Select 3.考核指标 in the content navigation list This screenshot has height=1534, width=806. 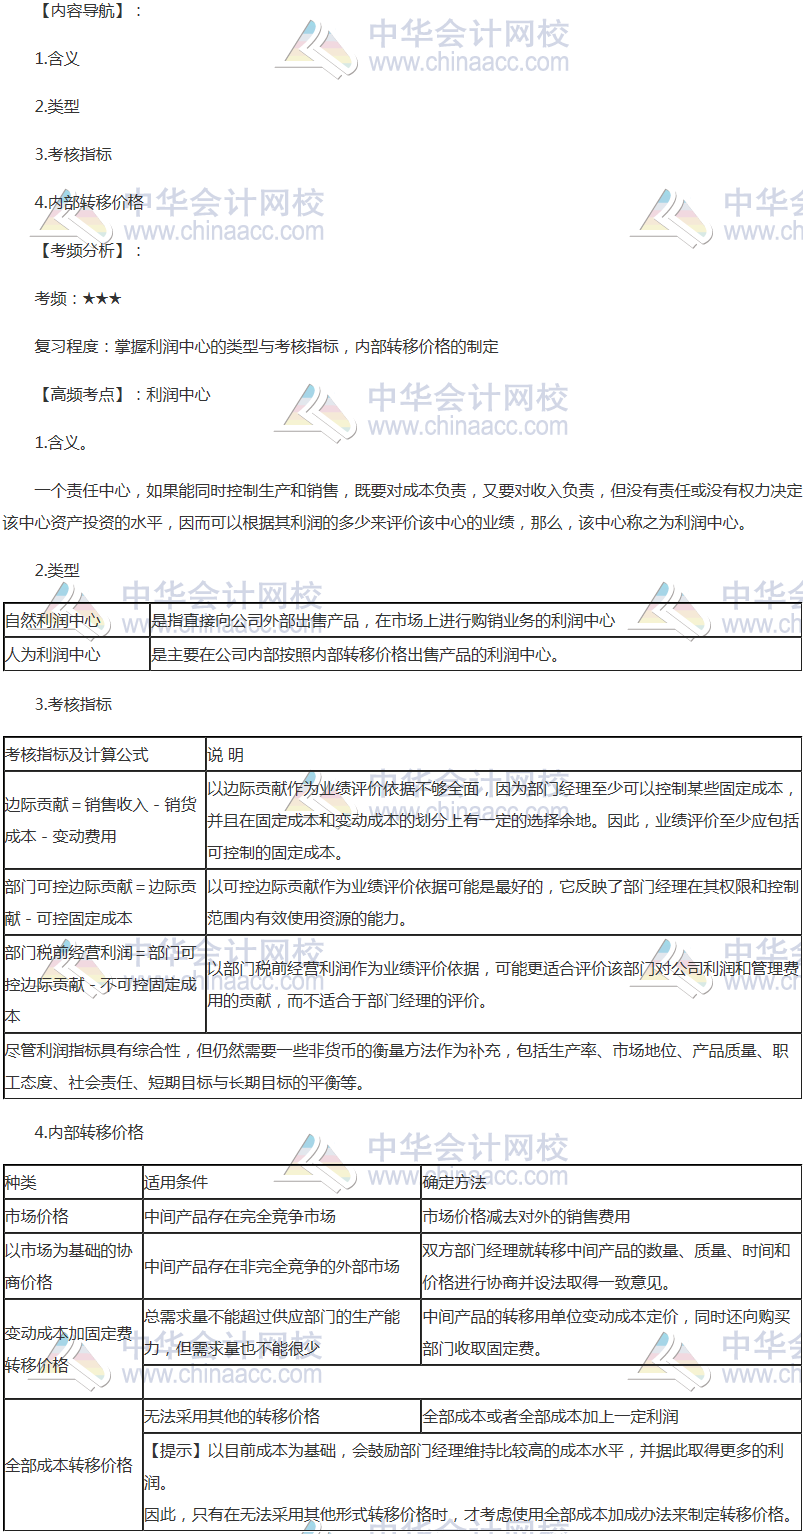tap(73, 154)
